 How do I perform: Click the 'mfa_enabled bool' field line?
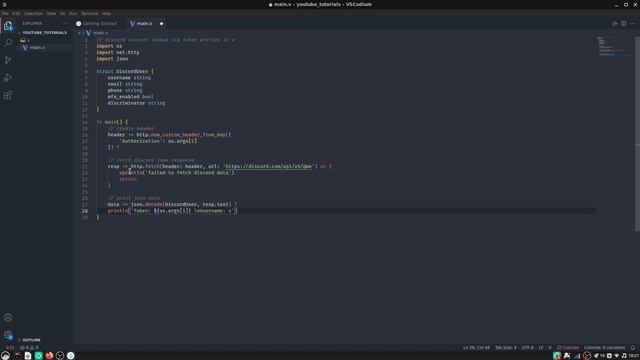(x=131, y=97)
